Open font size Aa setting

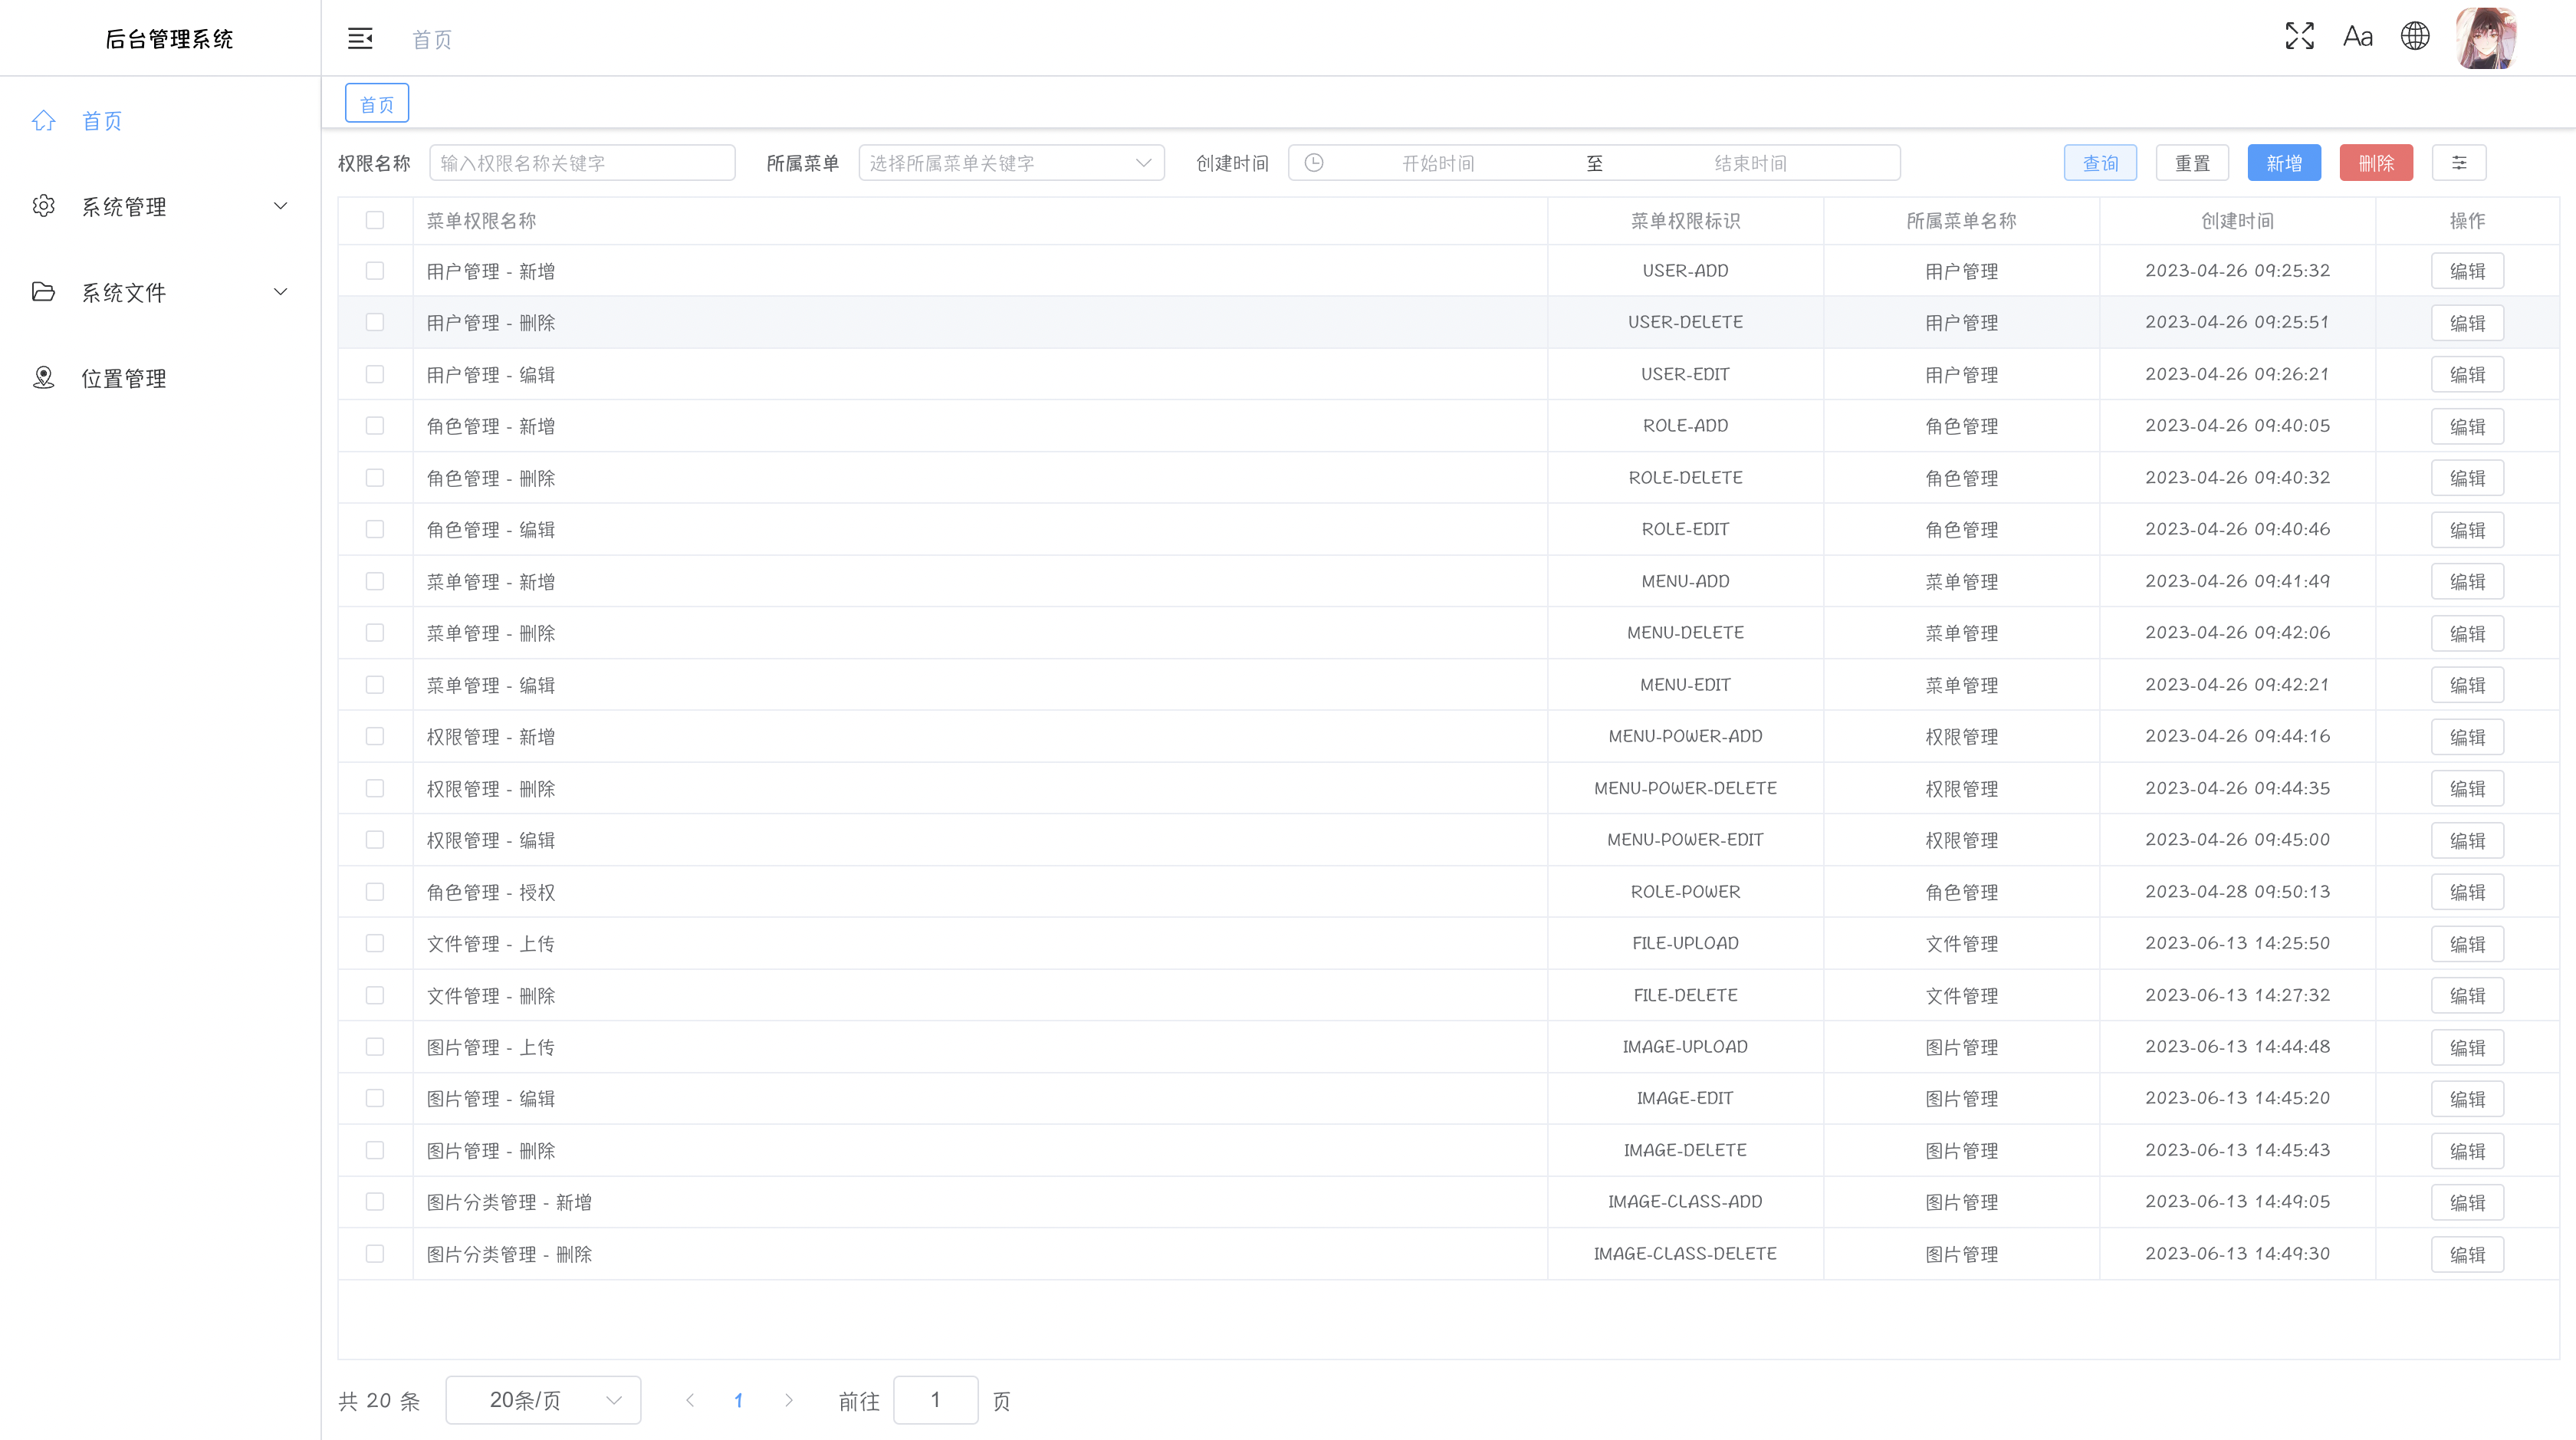coord(2357,37)
